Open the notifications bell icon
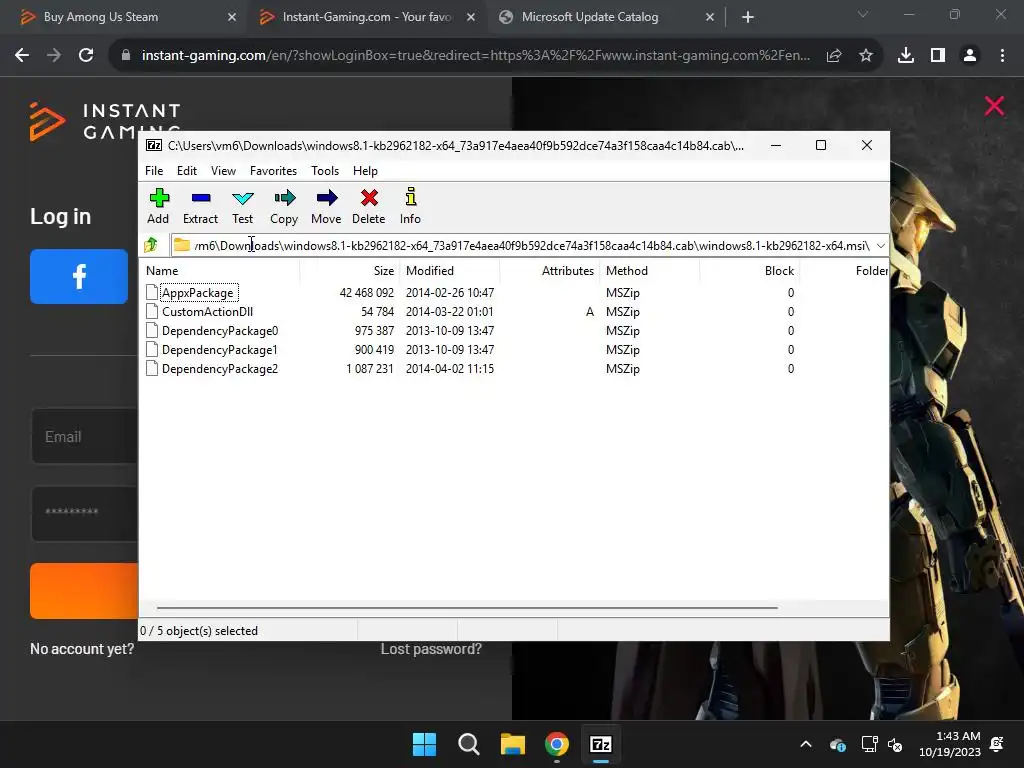 [997, 744]
